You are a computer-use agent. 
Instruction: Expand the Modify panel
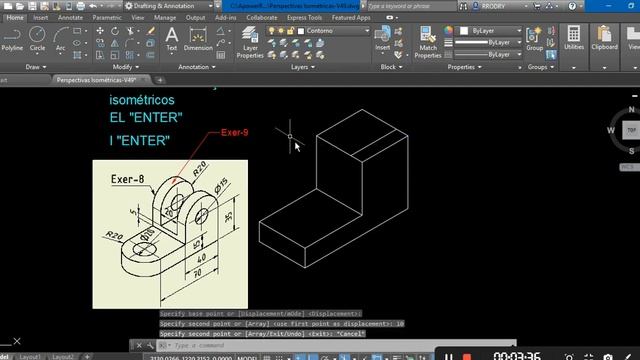(x=126, y=67)
